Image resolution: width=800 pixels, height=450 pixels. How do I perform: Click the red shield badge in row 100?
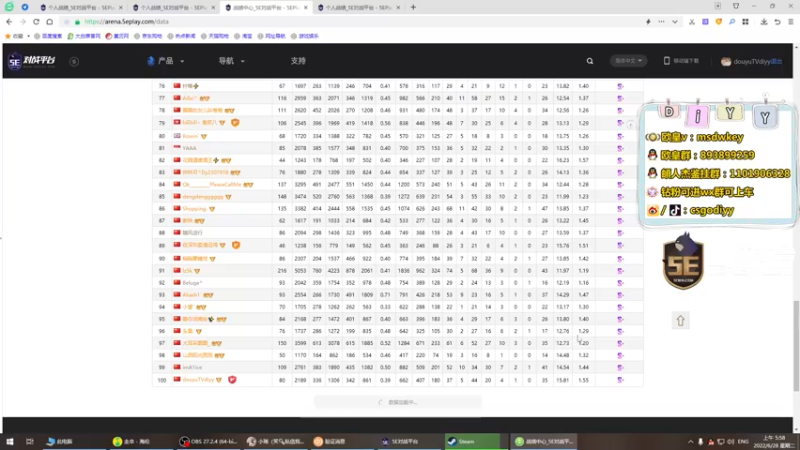pyautogui.click(x=232, y=380)
